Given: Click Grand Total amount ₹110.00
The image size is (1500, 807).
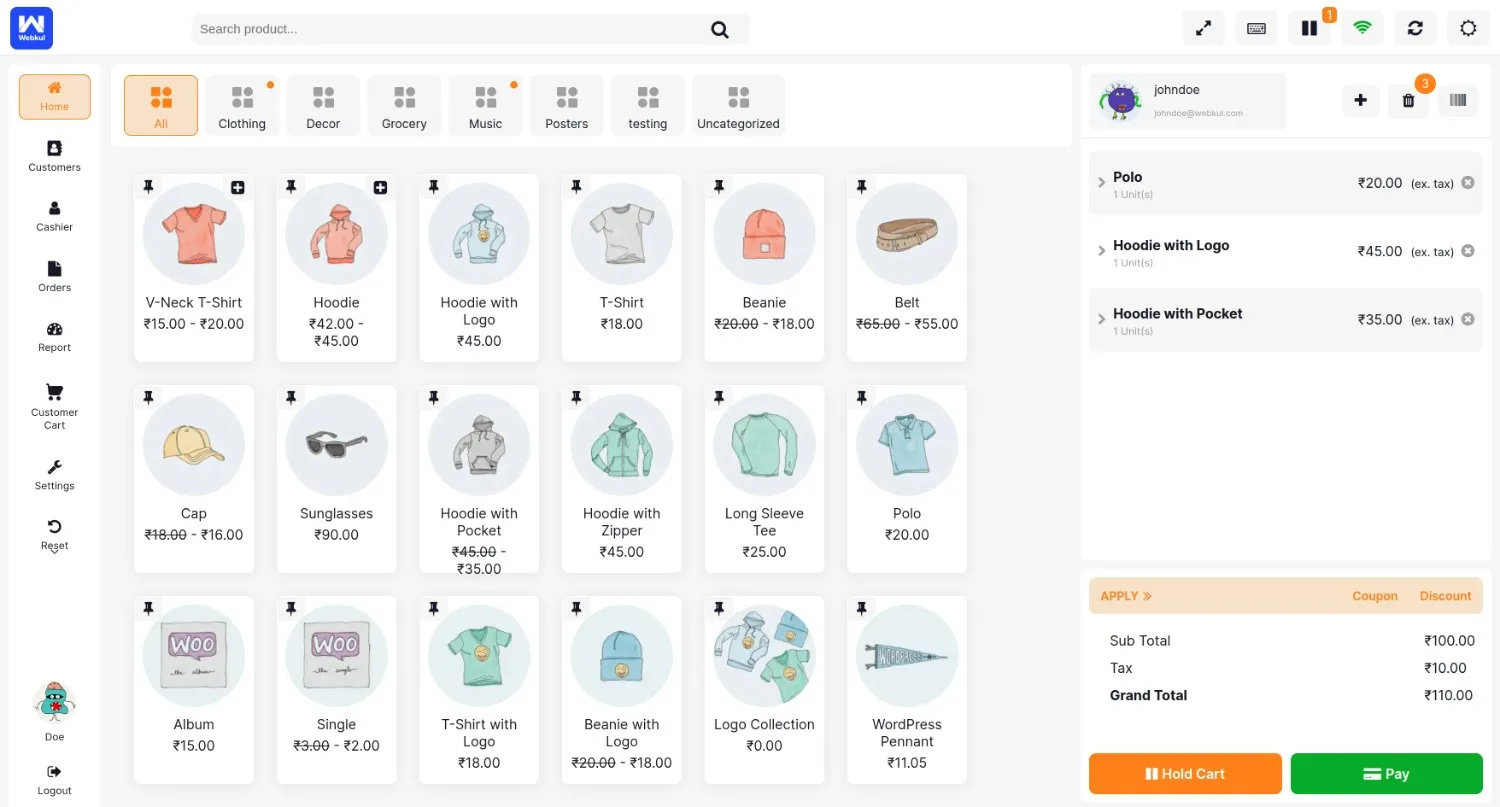Looking at the screenshot, I should (1448, 695).
